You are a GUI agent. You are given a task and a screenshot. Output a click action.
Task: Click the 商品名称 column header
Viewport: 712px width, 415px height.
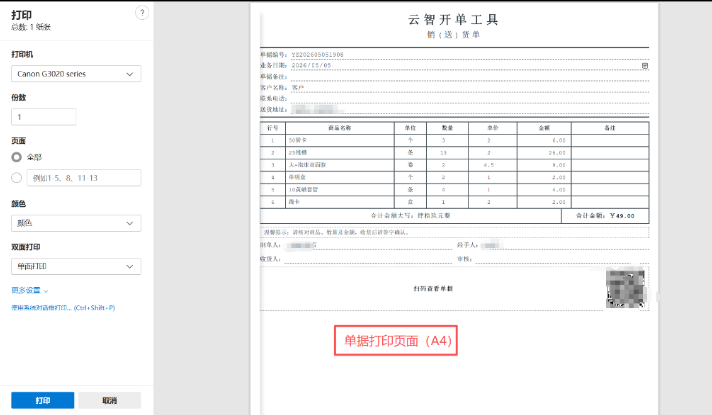[340, 128]
